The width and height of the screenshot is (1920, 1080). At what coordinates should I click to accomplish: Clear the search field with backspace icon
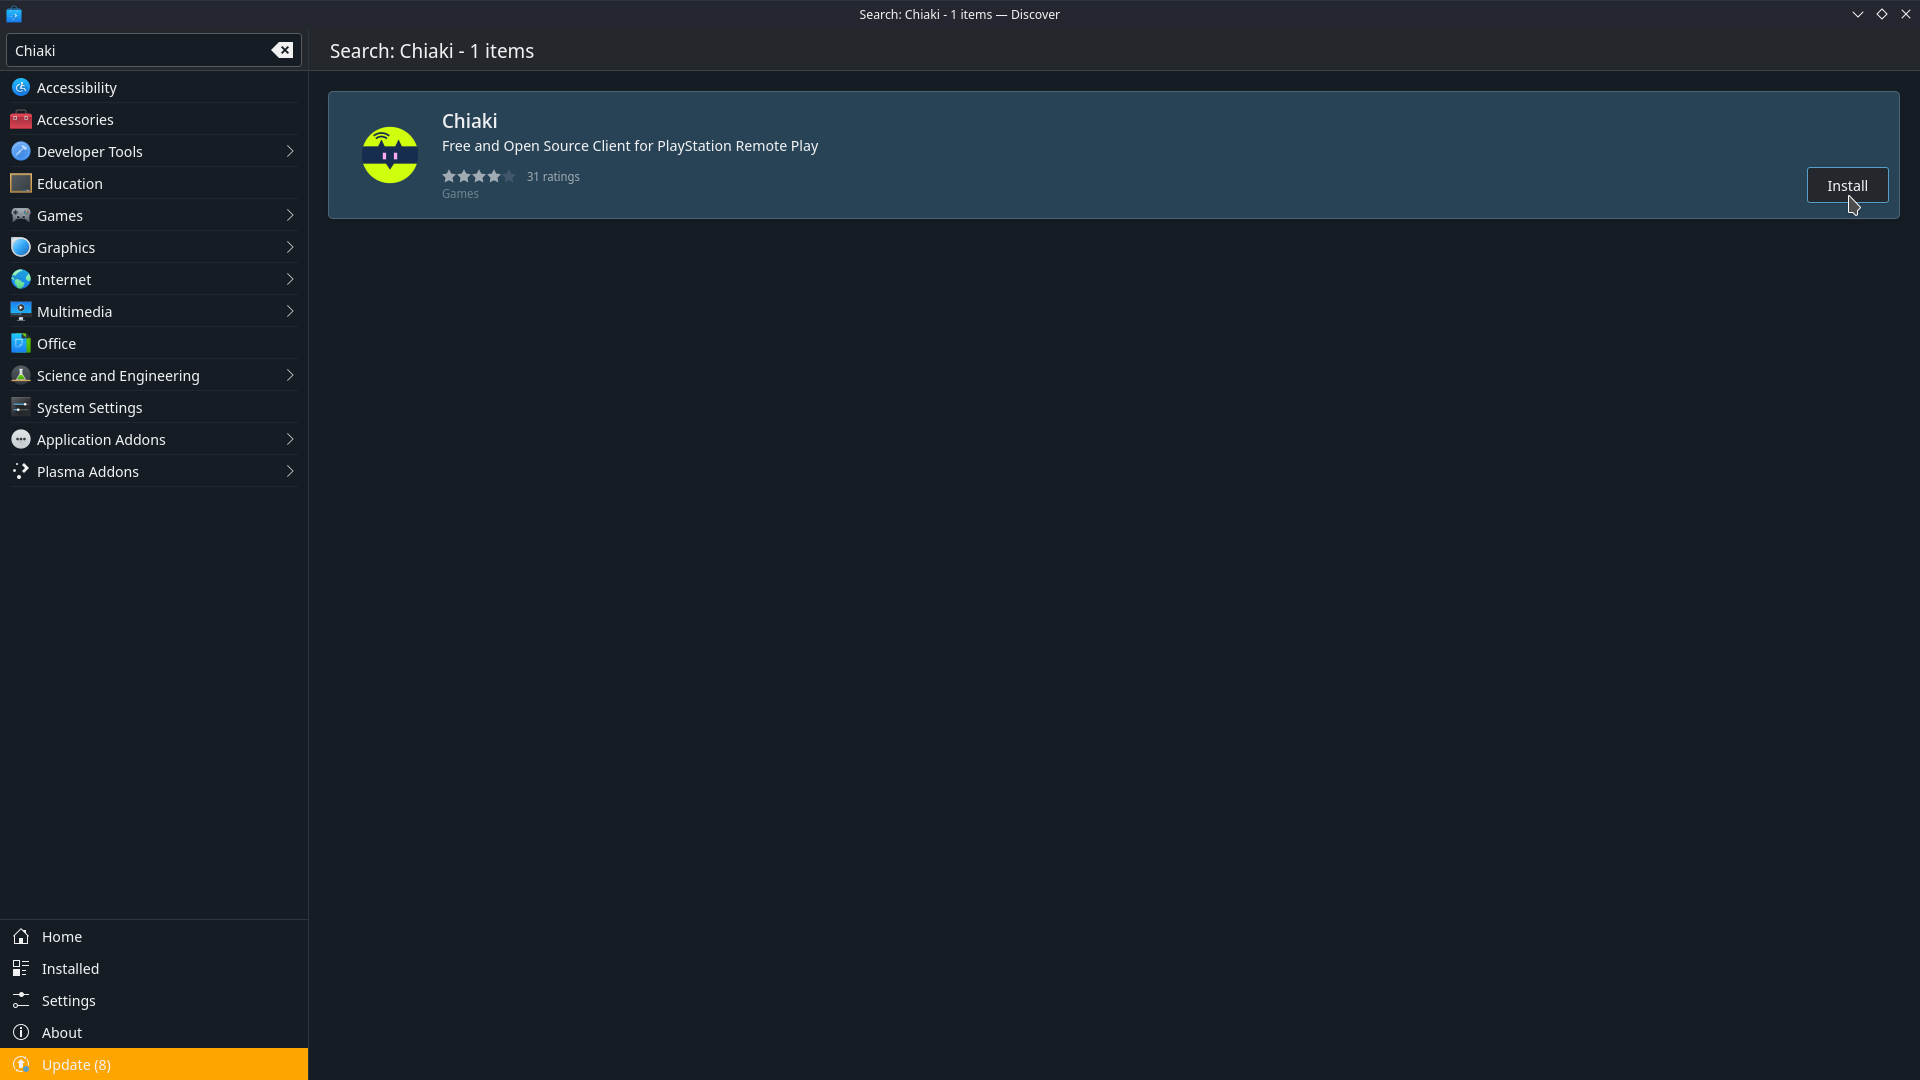282,50
